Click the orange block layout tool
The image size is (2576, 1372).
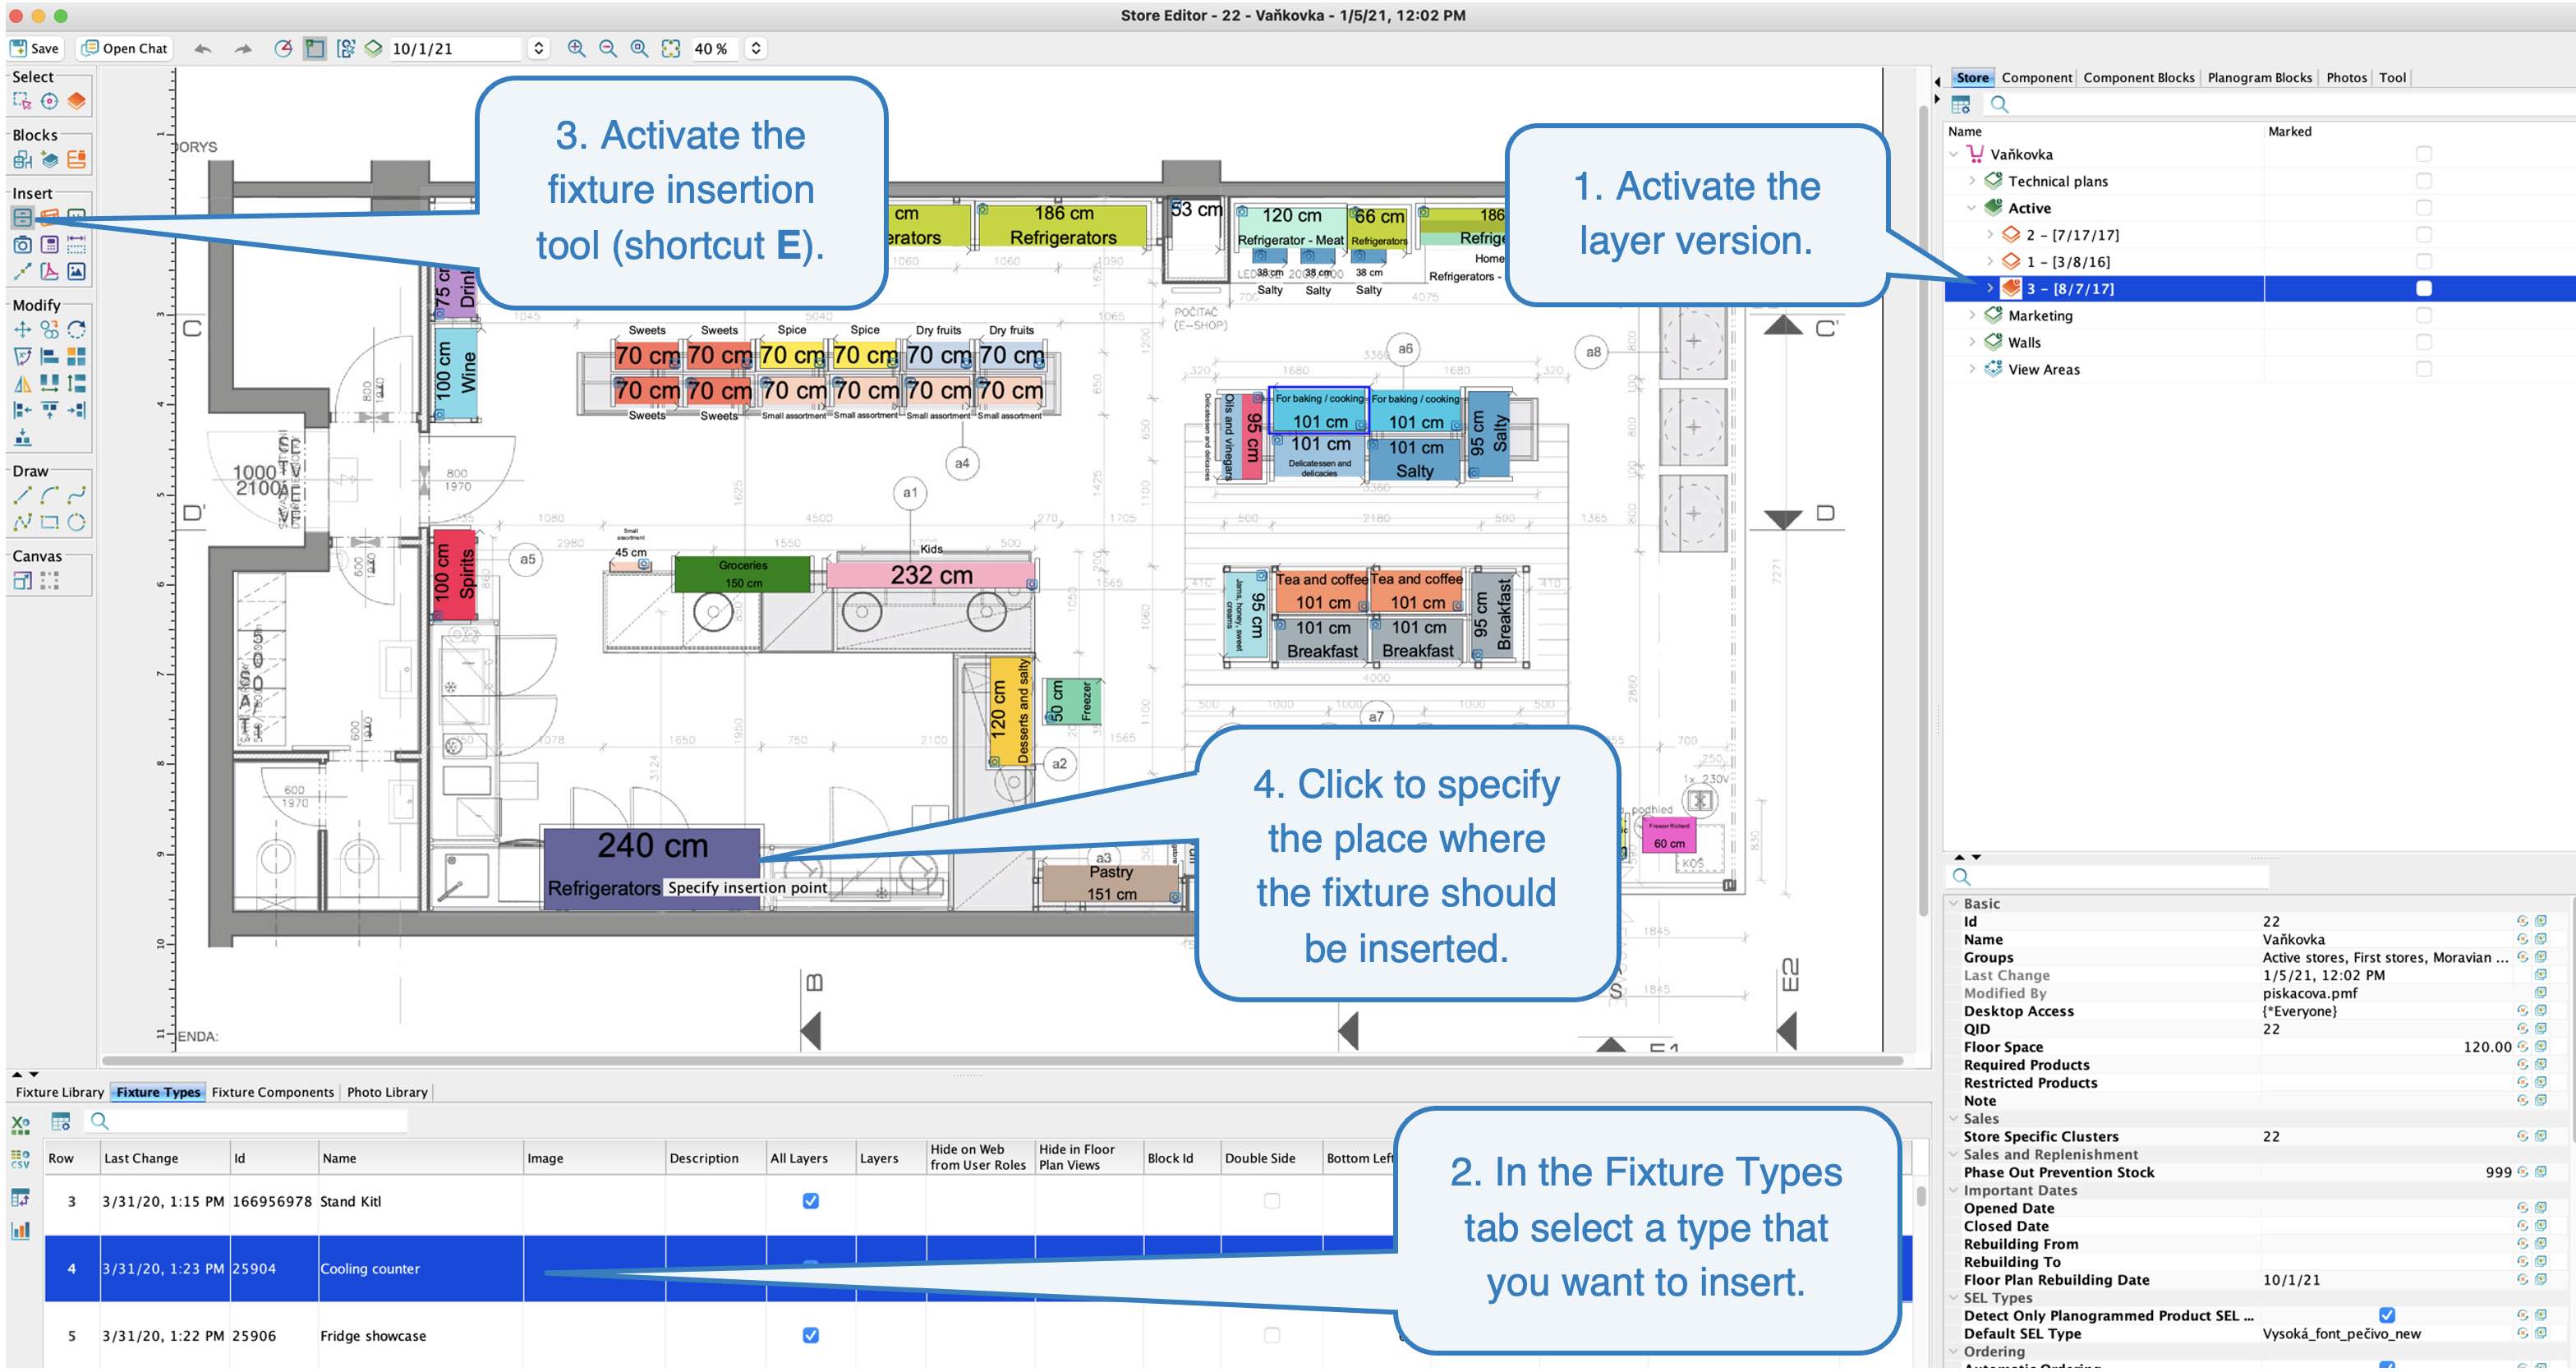click(x=76, y=159)
